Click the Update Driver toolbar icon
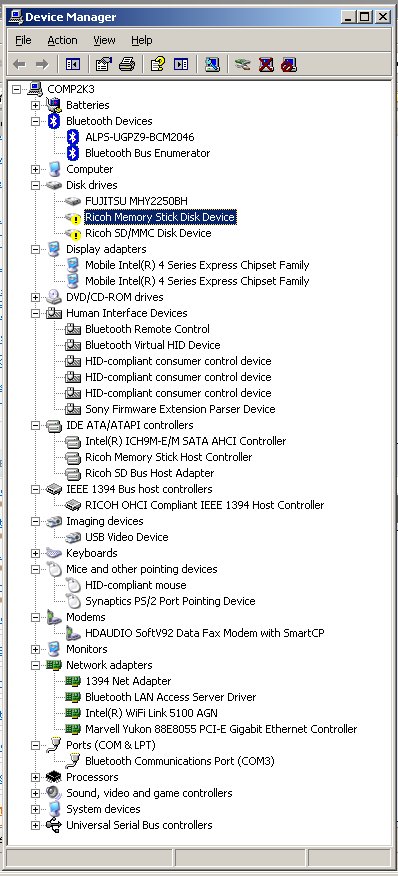This screenshot has width=398, height=876. coord(242,65)
